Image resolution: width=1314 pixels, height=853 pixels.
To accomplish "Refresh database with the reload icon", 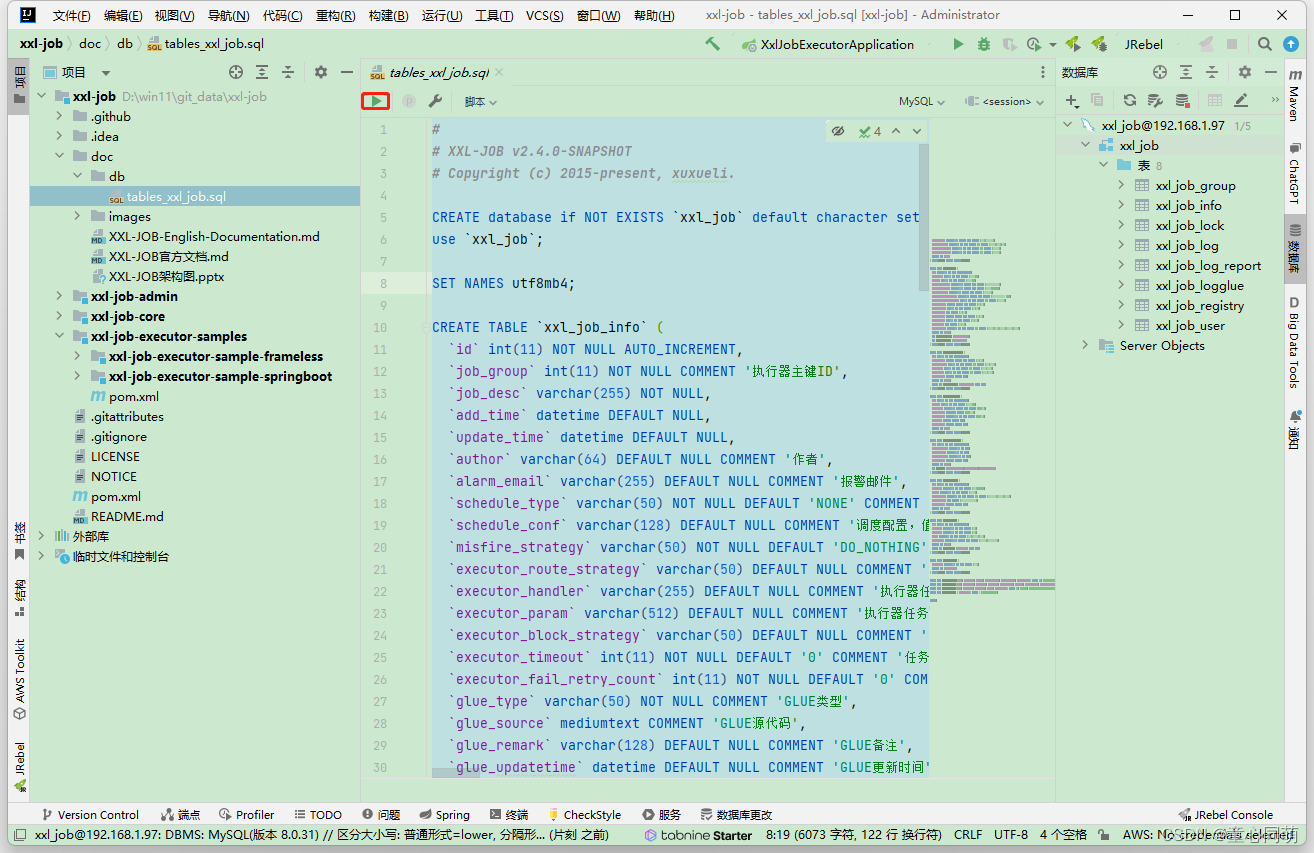I will coord(1130,101).
